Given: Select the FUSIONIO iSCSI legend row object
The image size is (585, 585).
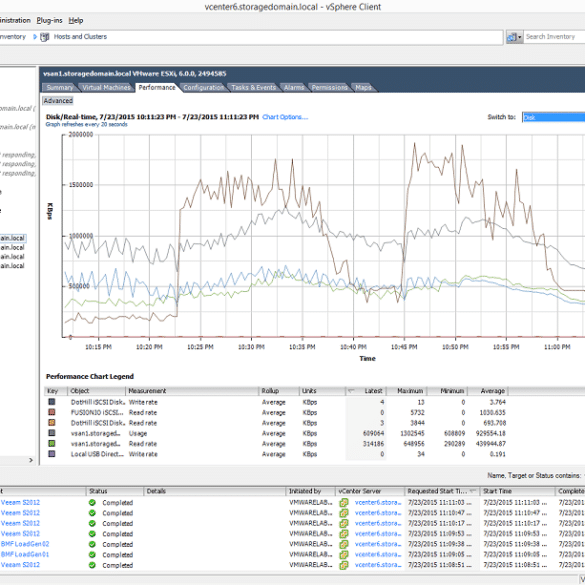Looking at the screenshot, I should (x=97, y=413).
